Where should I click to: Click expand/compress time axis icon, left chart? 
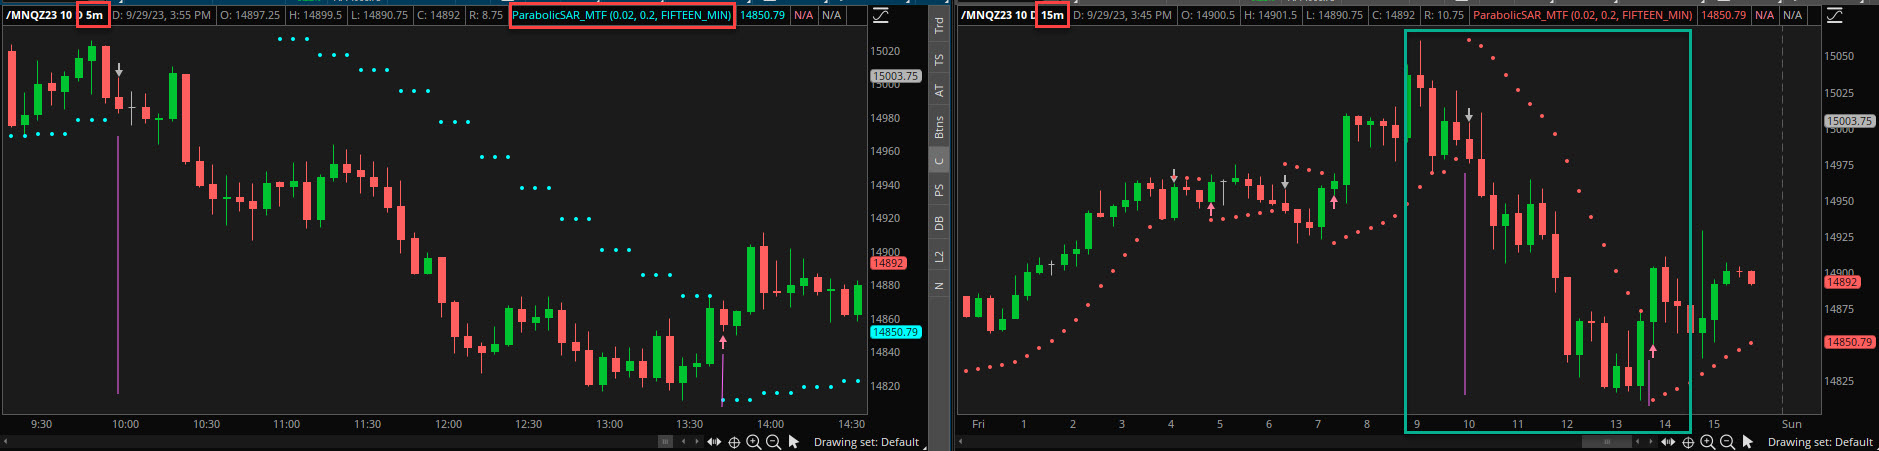[x=714, y=442]
